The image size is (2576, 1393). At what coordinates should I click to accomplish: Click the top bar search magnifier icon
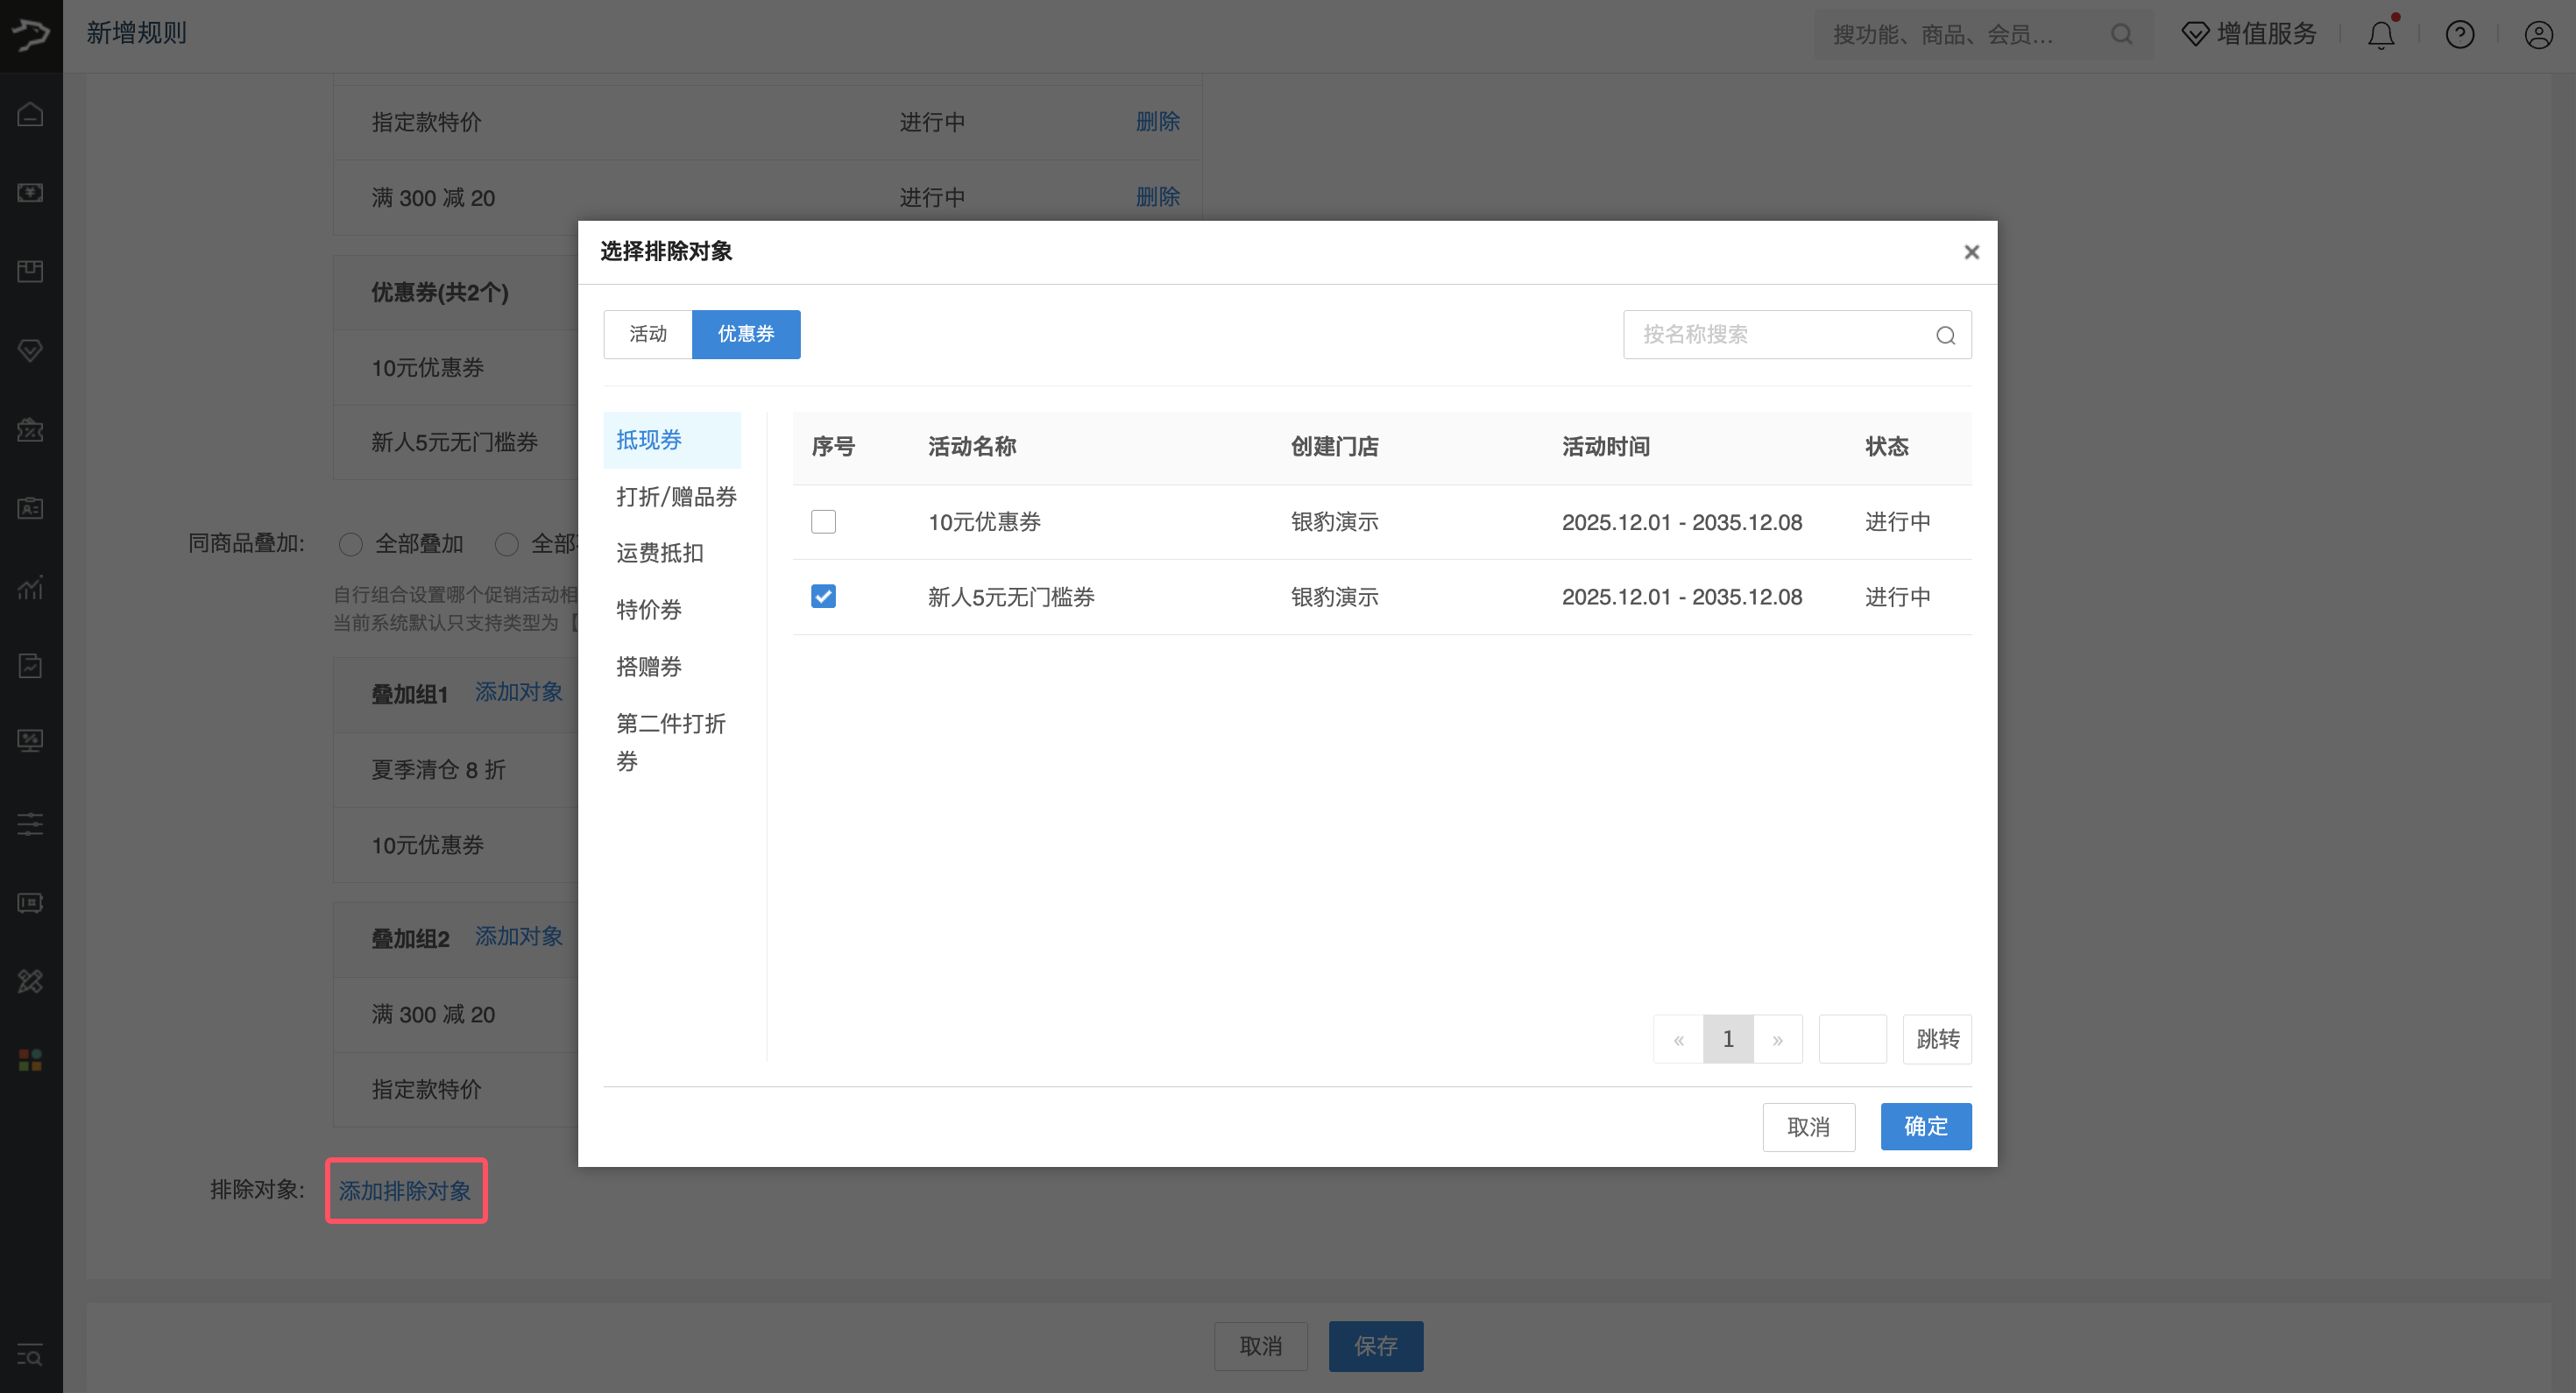click(x=2121, y=35)
